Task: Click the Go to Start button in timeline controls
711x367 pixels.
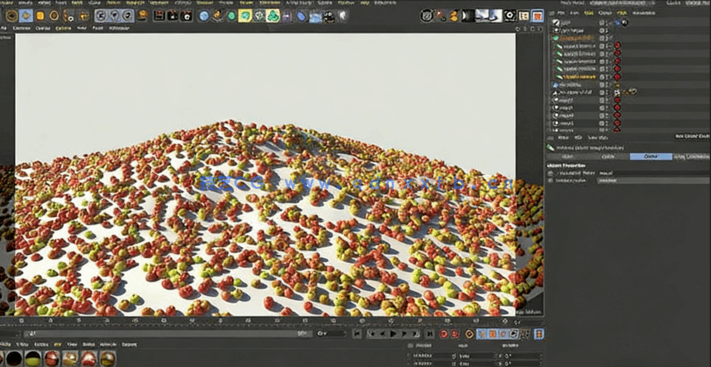Action: click(x=357, y=334)
